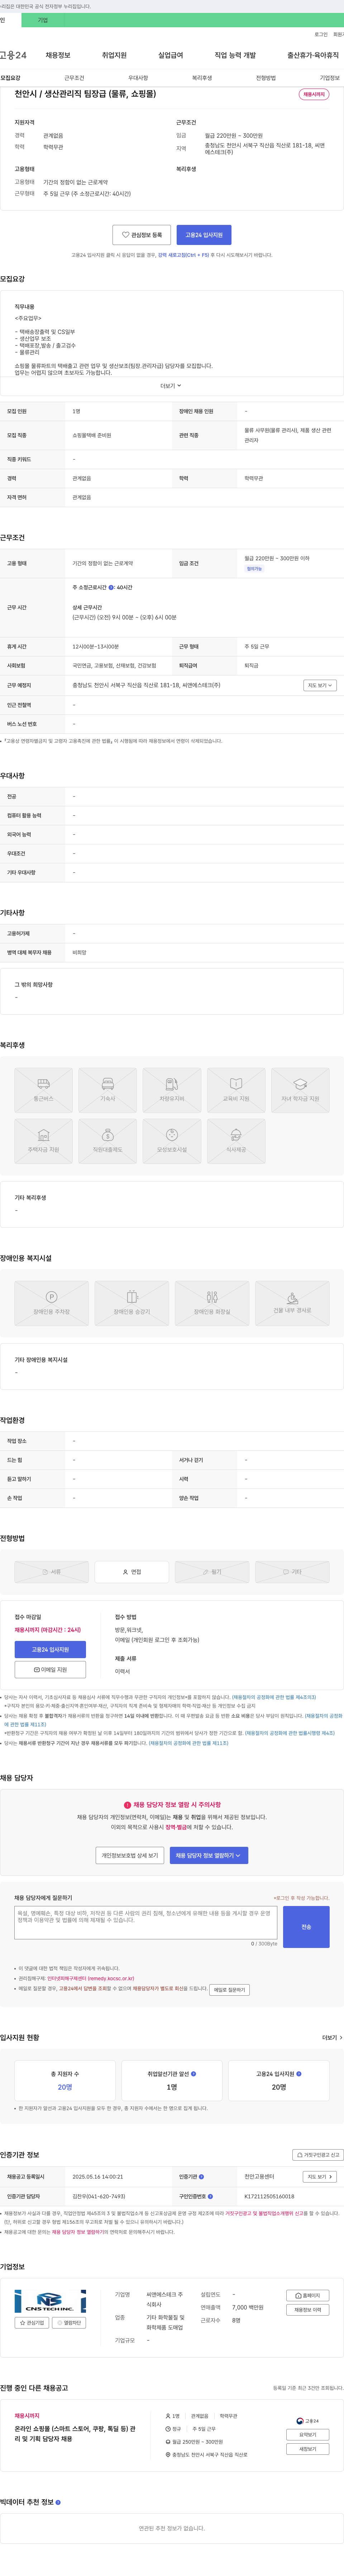Click the 관심기업 button
The width and height of the screenshot is (344, 2576).
32,2323
